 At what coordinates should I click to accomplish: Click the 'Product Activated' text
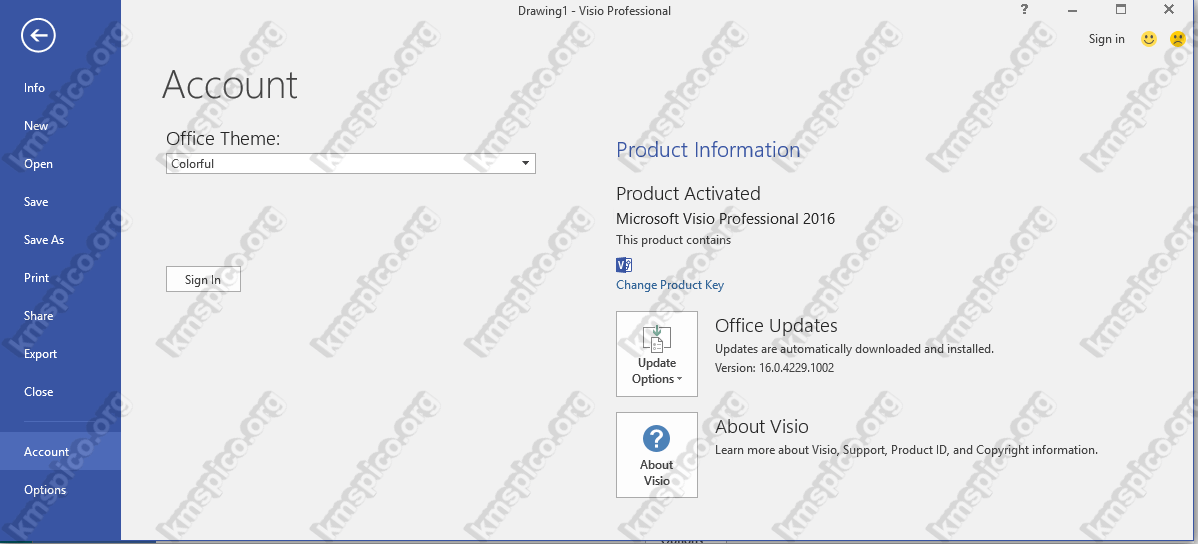coord(688,193)
